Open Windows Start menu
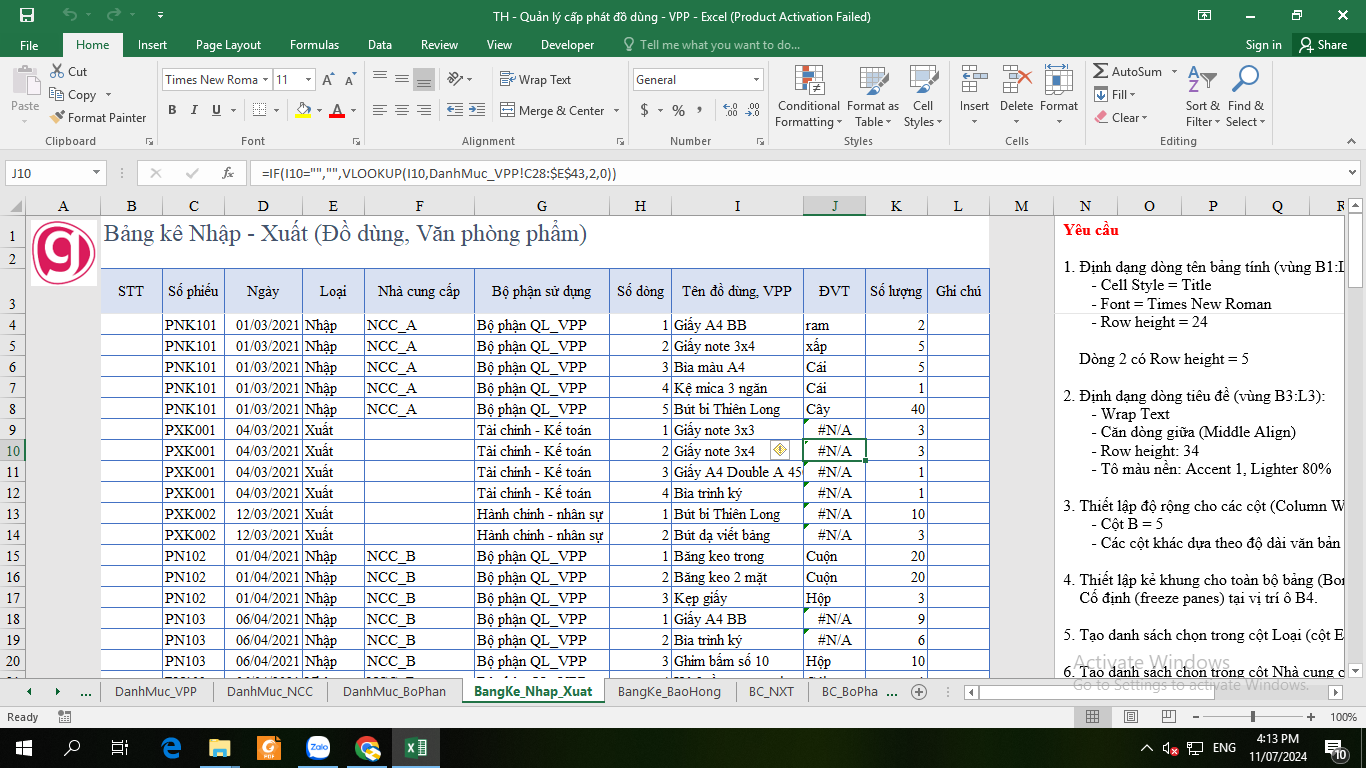Image resolution: width=1366 pixels, height=768 pixels. pos(23,747)
